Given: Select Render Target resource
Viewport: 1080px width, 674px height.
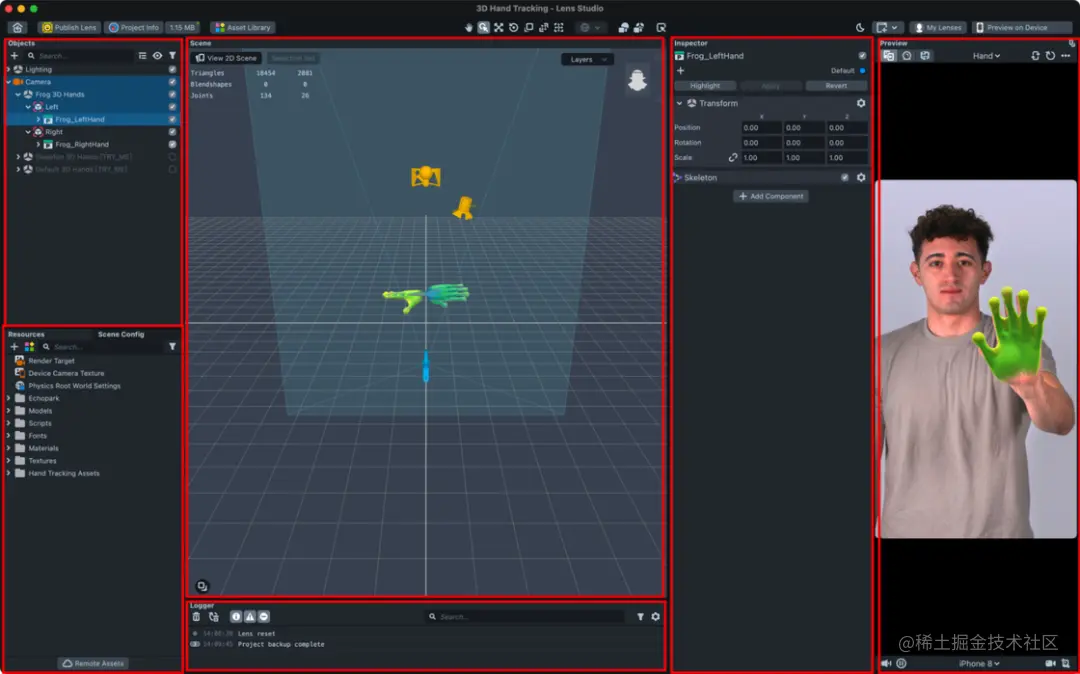Looking at the screenshot, I should [51, 361].
